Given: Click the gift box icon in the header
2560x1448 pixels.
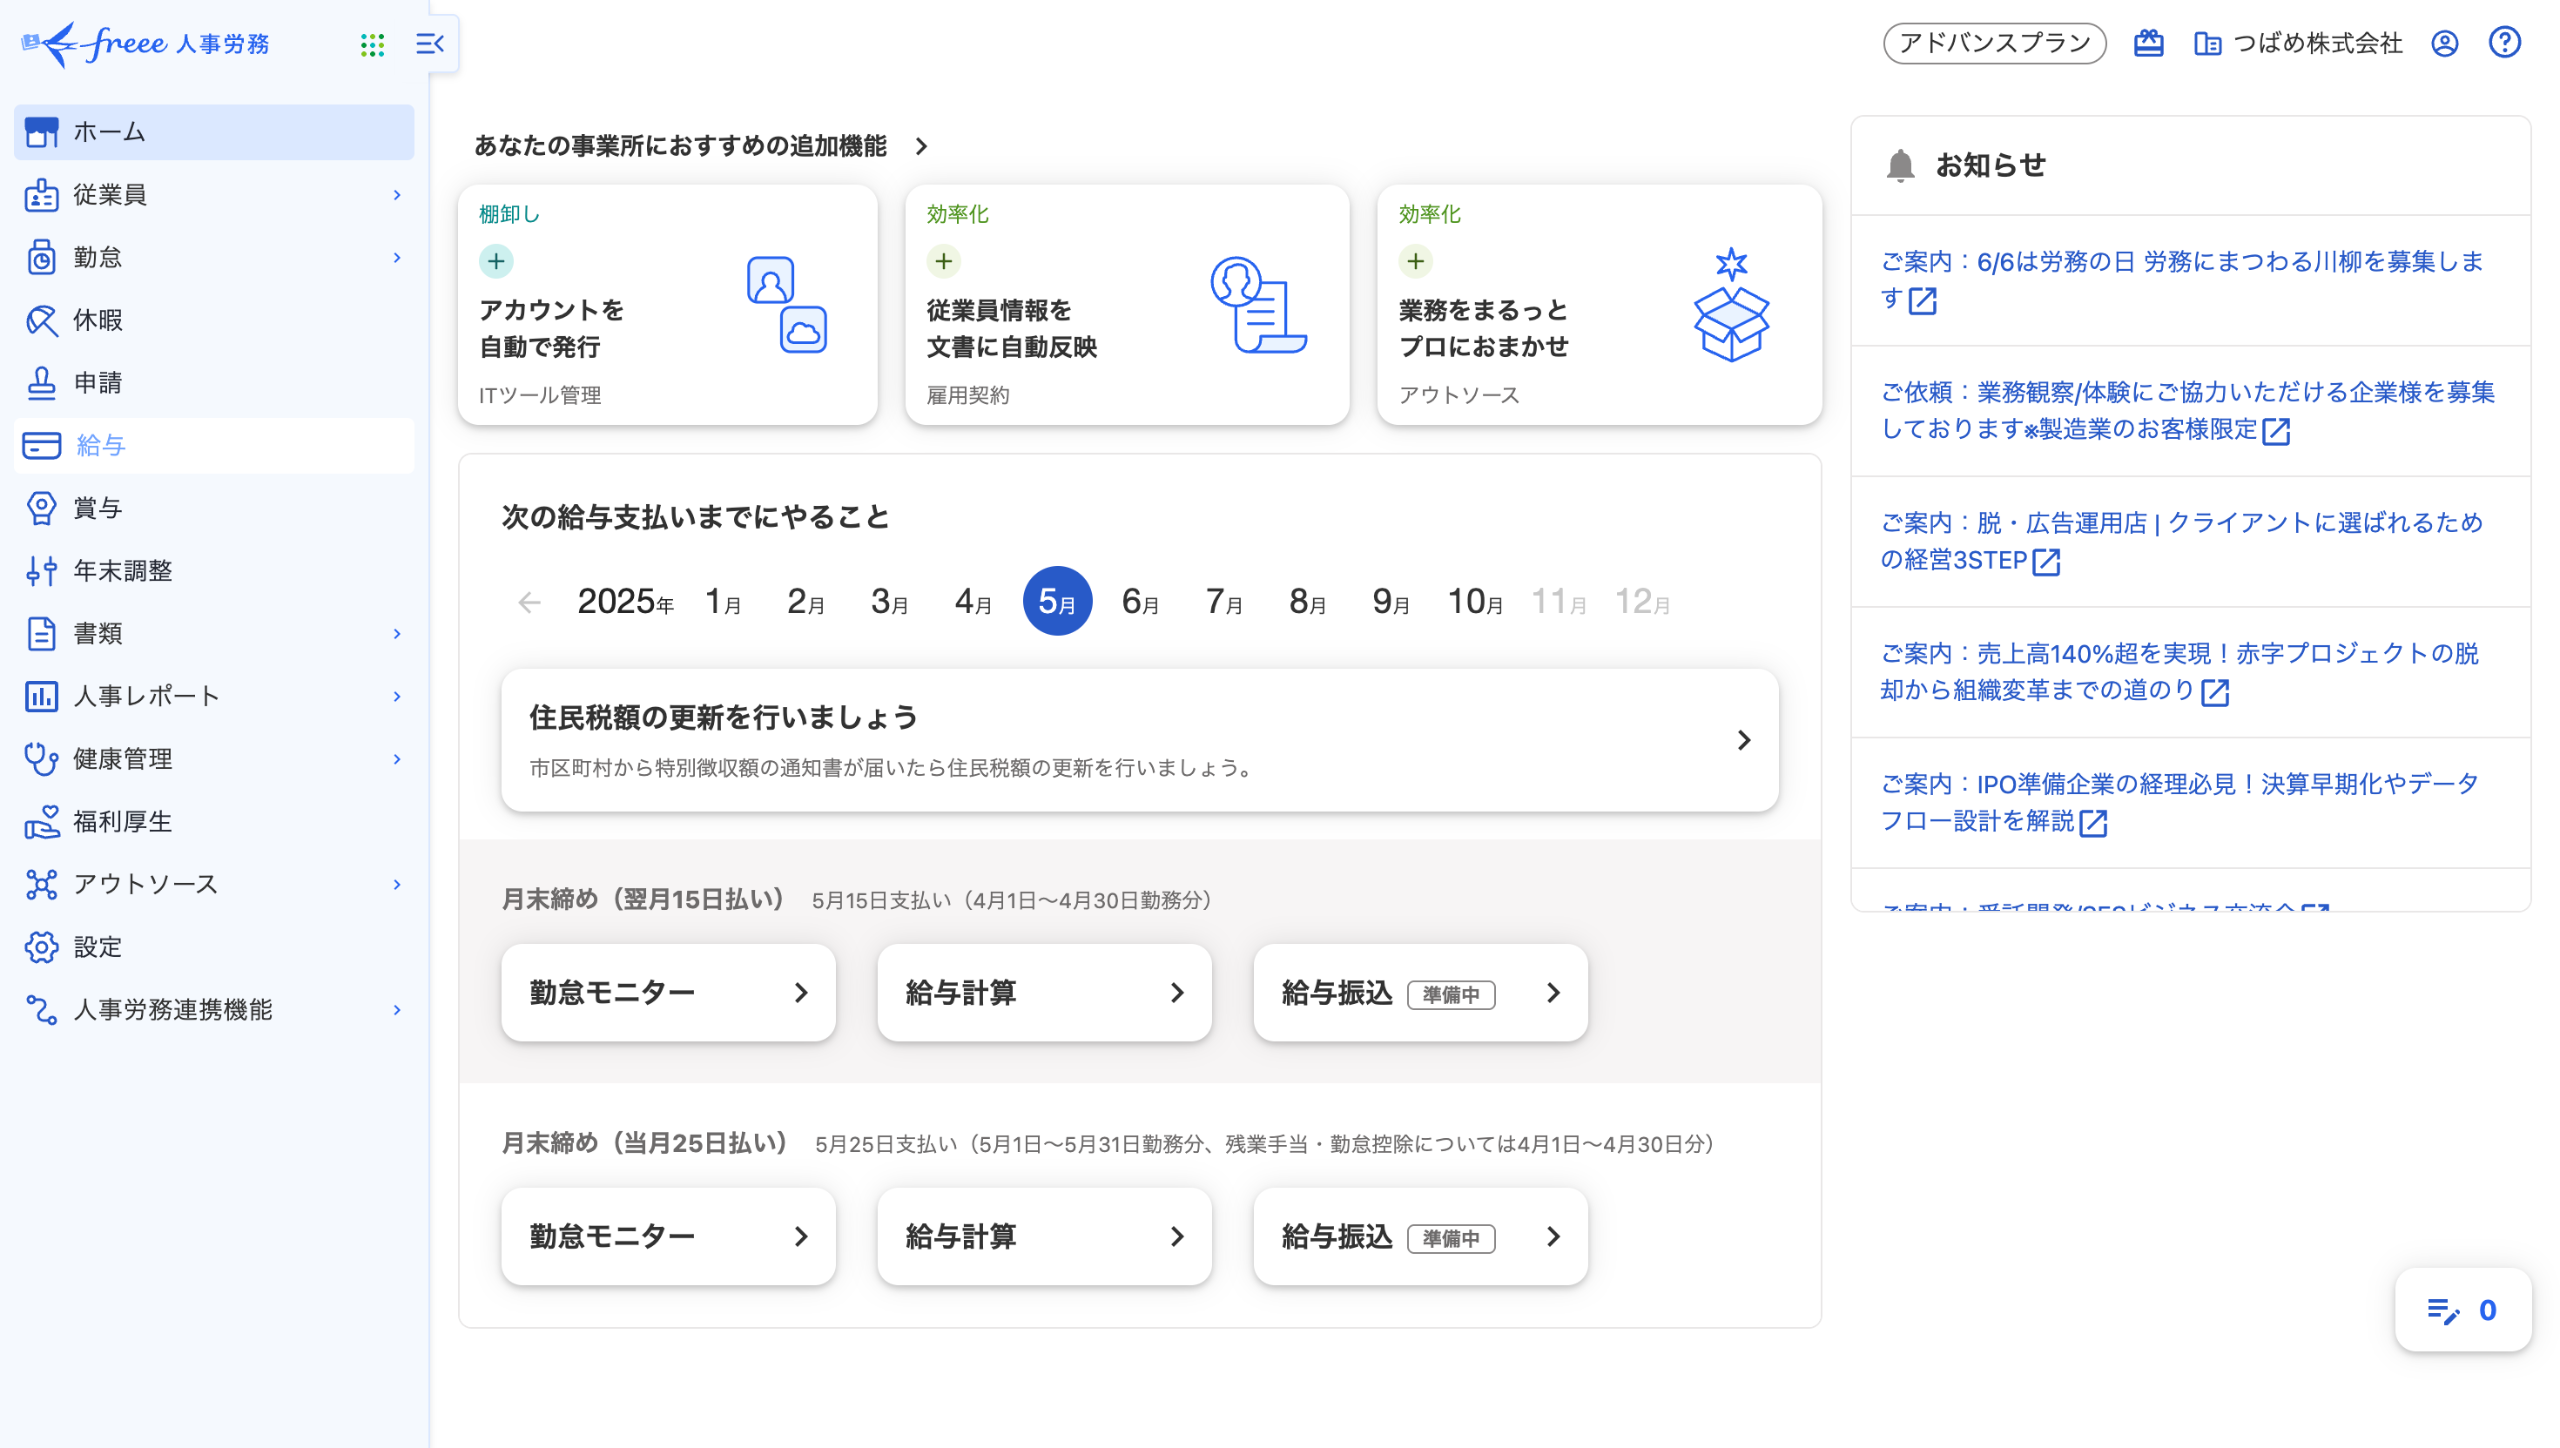Looking at the screenshot, I should tap(2148, 43).
